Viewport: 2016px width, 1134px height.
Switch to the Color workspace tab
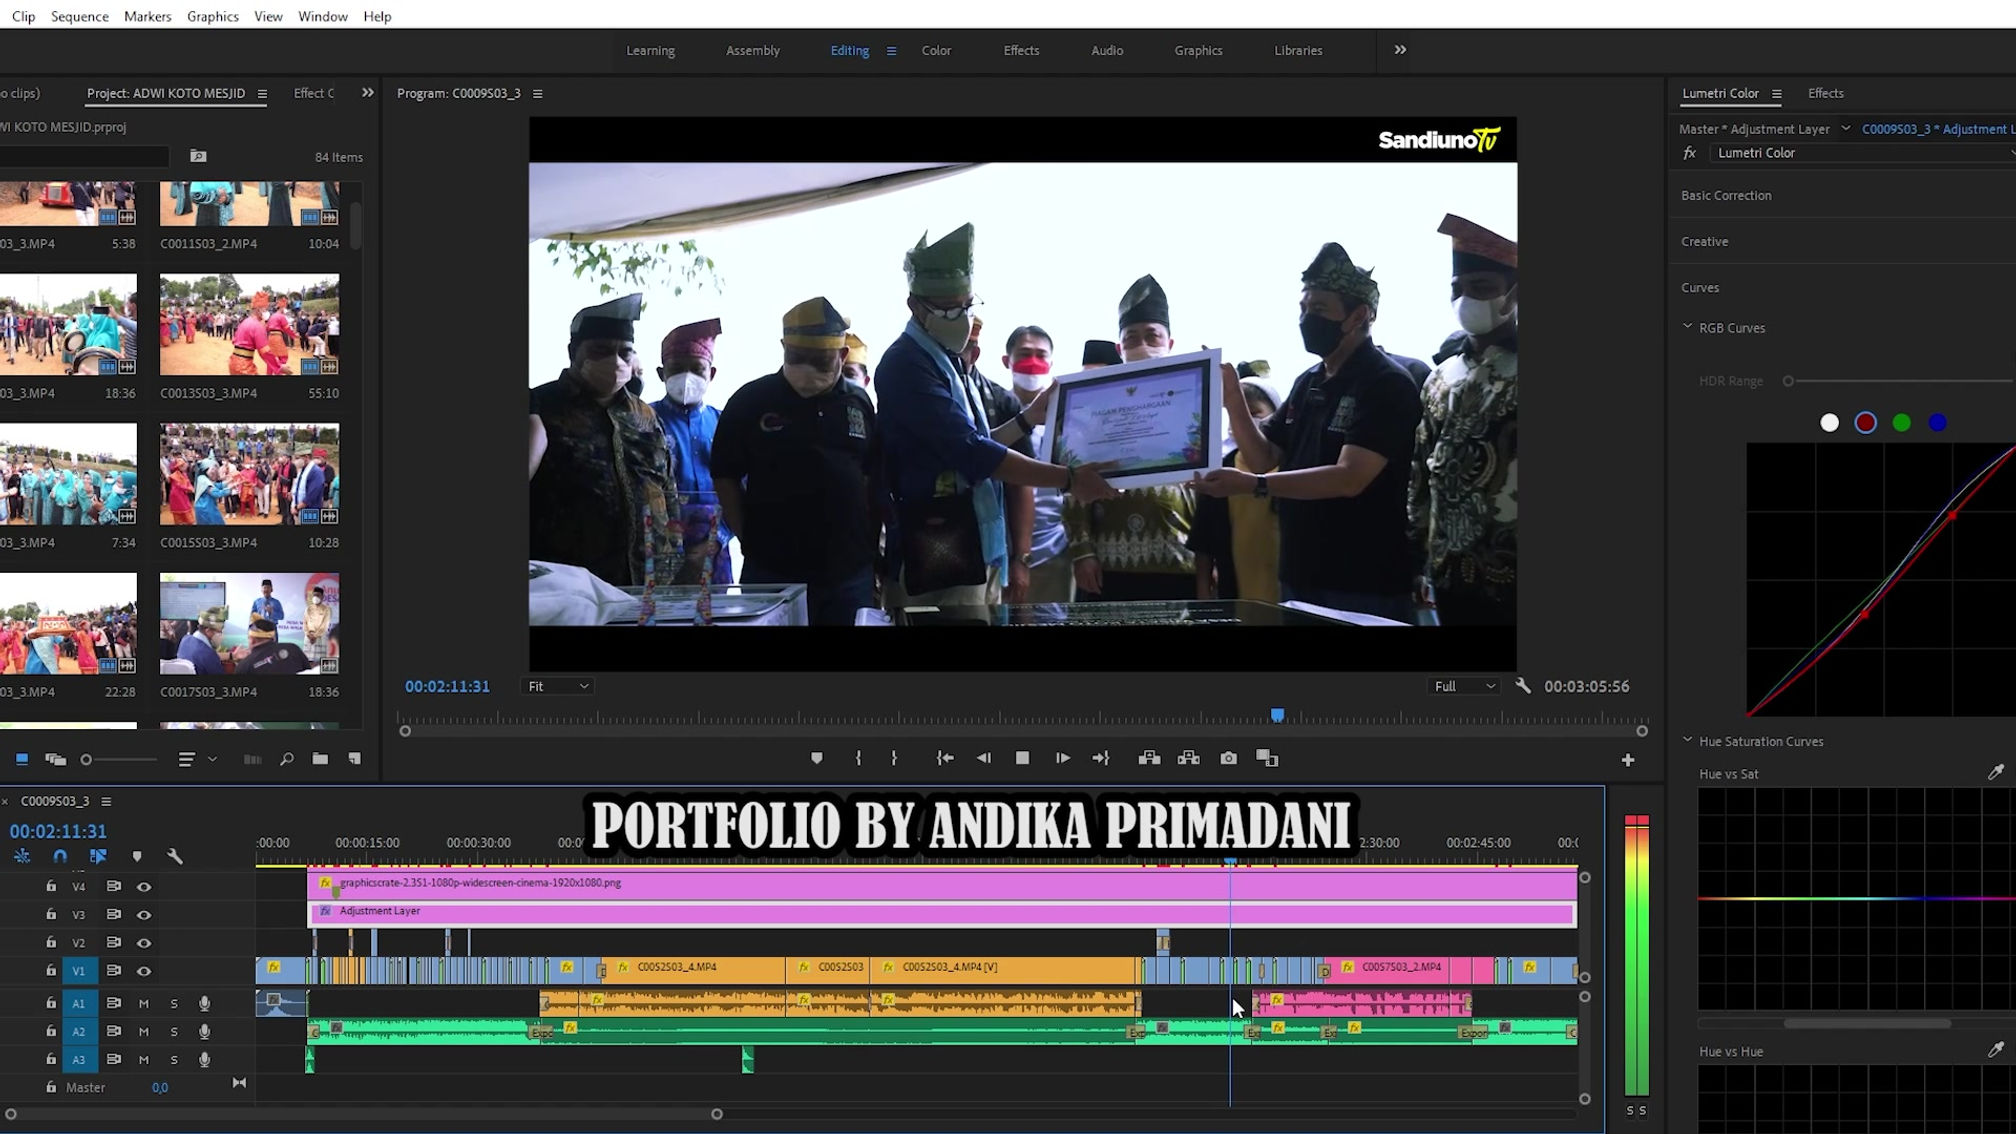pyautogui.click(x=936, y=50)
